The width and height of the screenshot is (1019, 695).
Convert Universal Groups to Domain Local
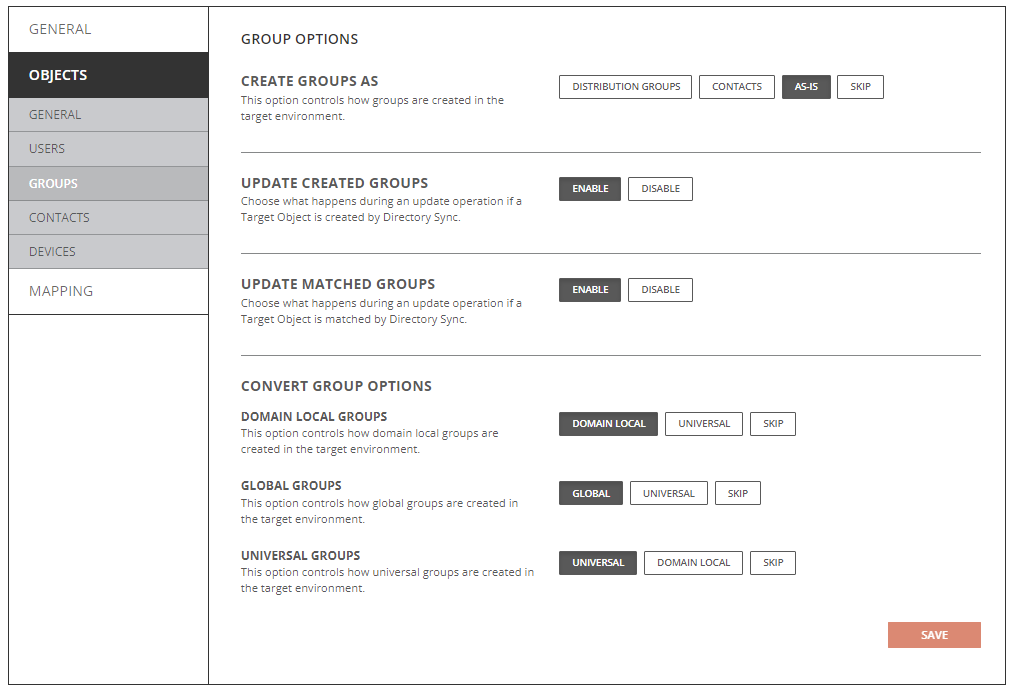(693, 563)
